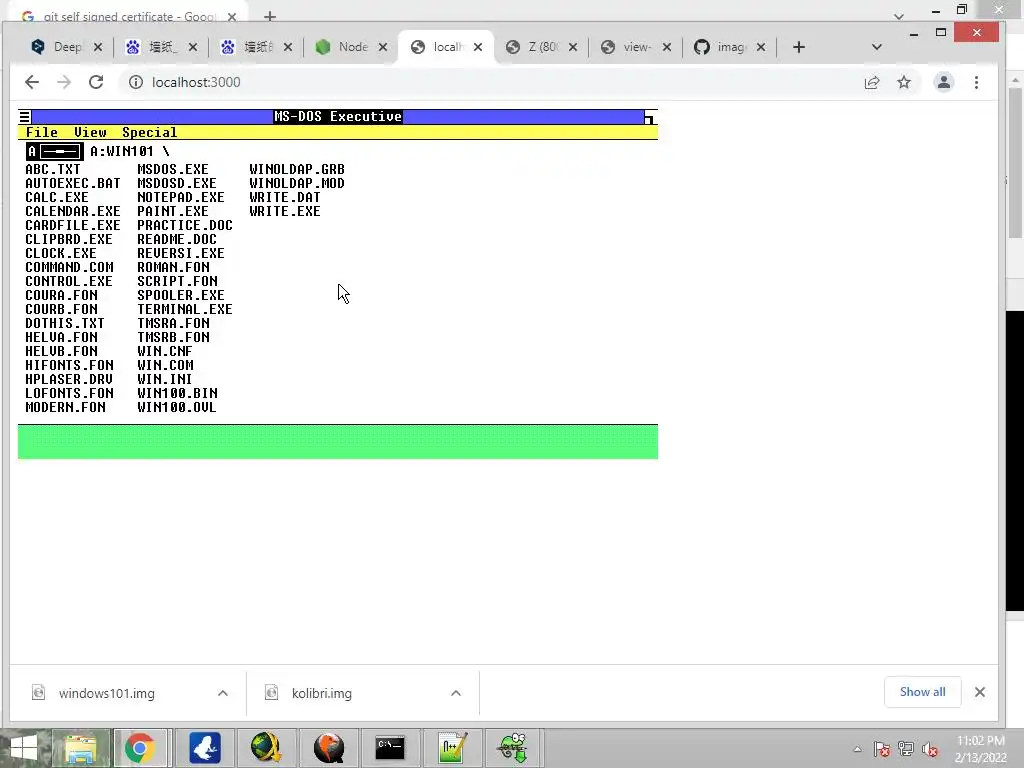The height and width of the screenshot is (768, 1024).
Task: Open File Explorer from taskbar
Action: 81,748
